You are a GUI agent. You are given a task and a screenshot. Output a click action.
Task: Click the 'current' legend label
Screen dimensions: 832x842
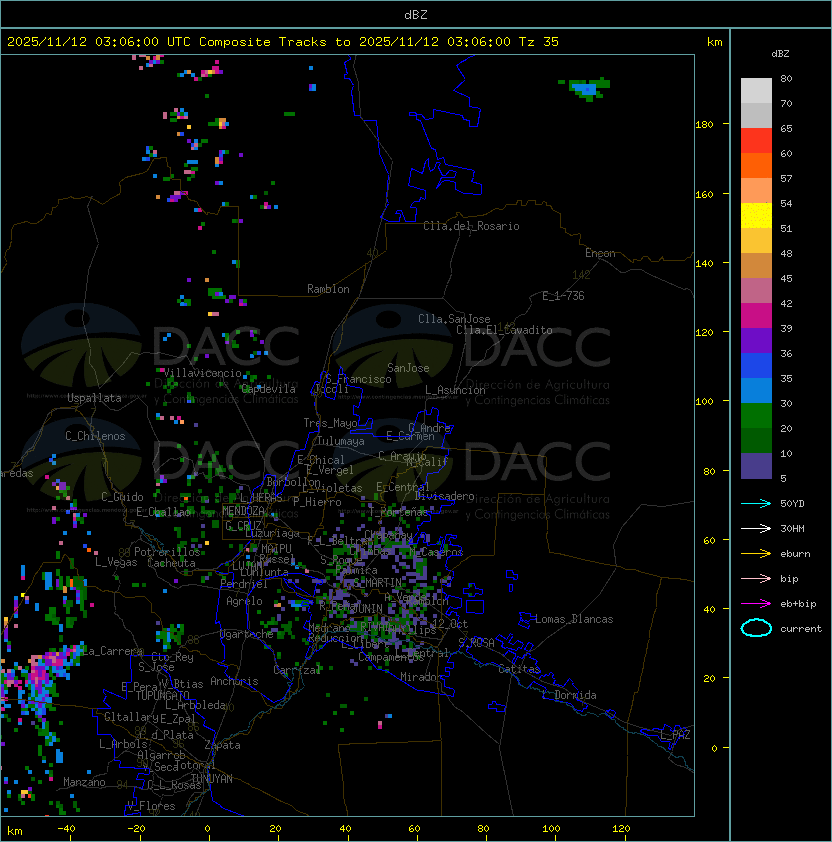pos(801,629)
